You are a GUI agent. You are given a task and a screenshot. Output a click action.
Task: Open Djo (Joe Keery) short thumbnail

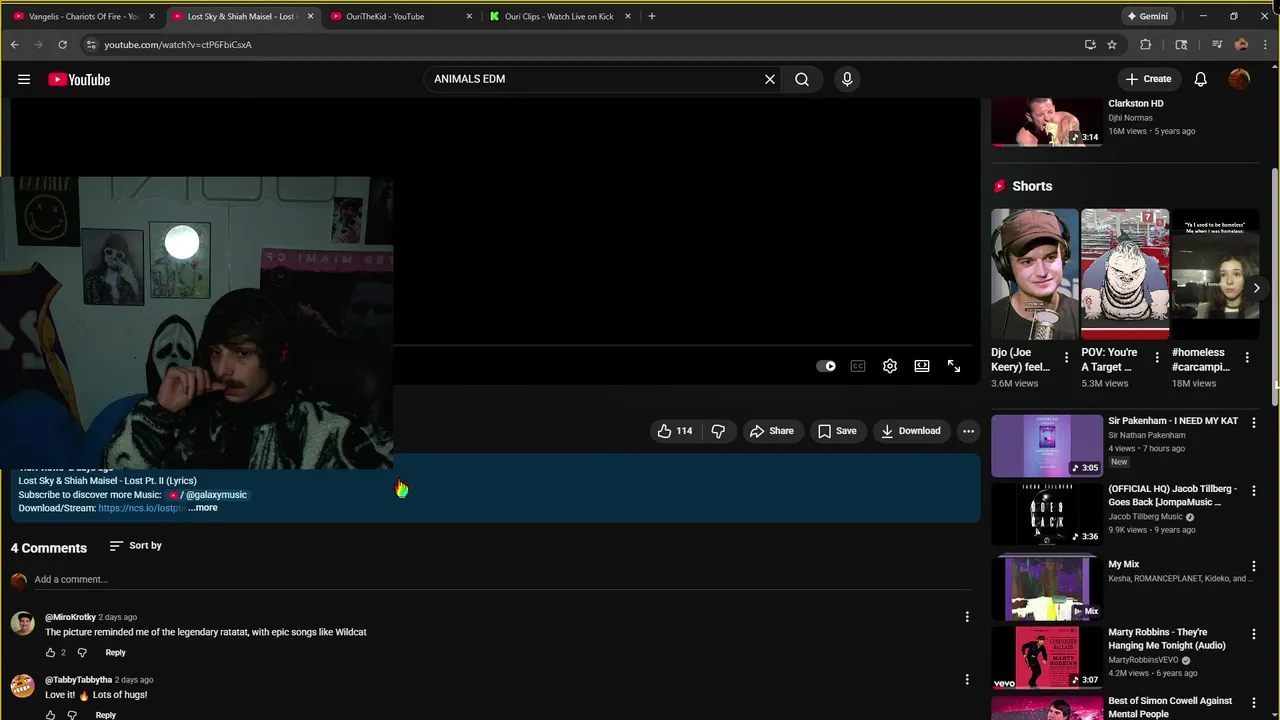pyautogui.click(x=1035, y=274)
